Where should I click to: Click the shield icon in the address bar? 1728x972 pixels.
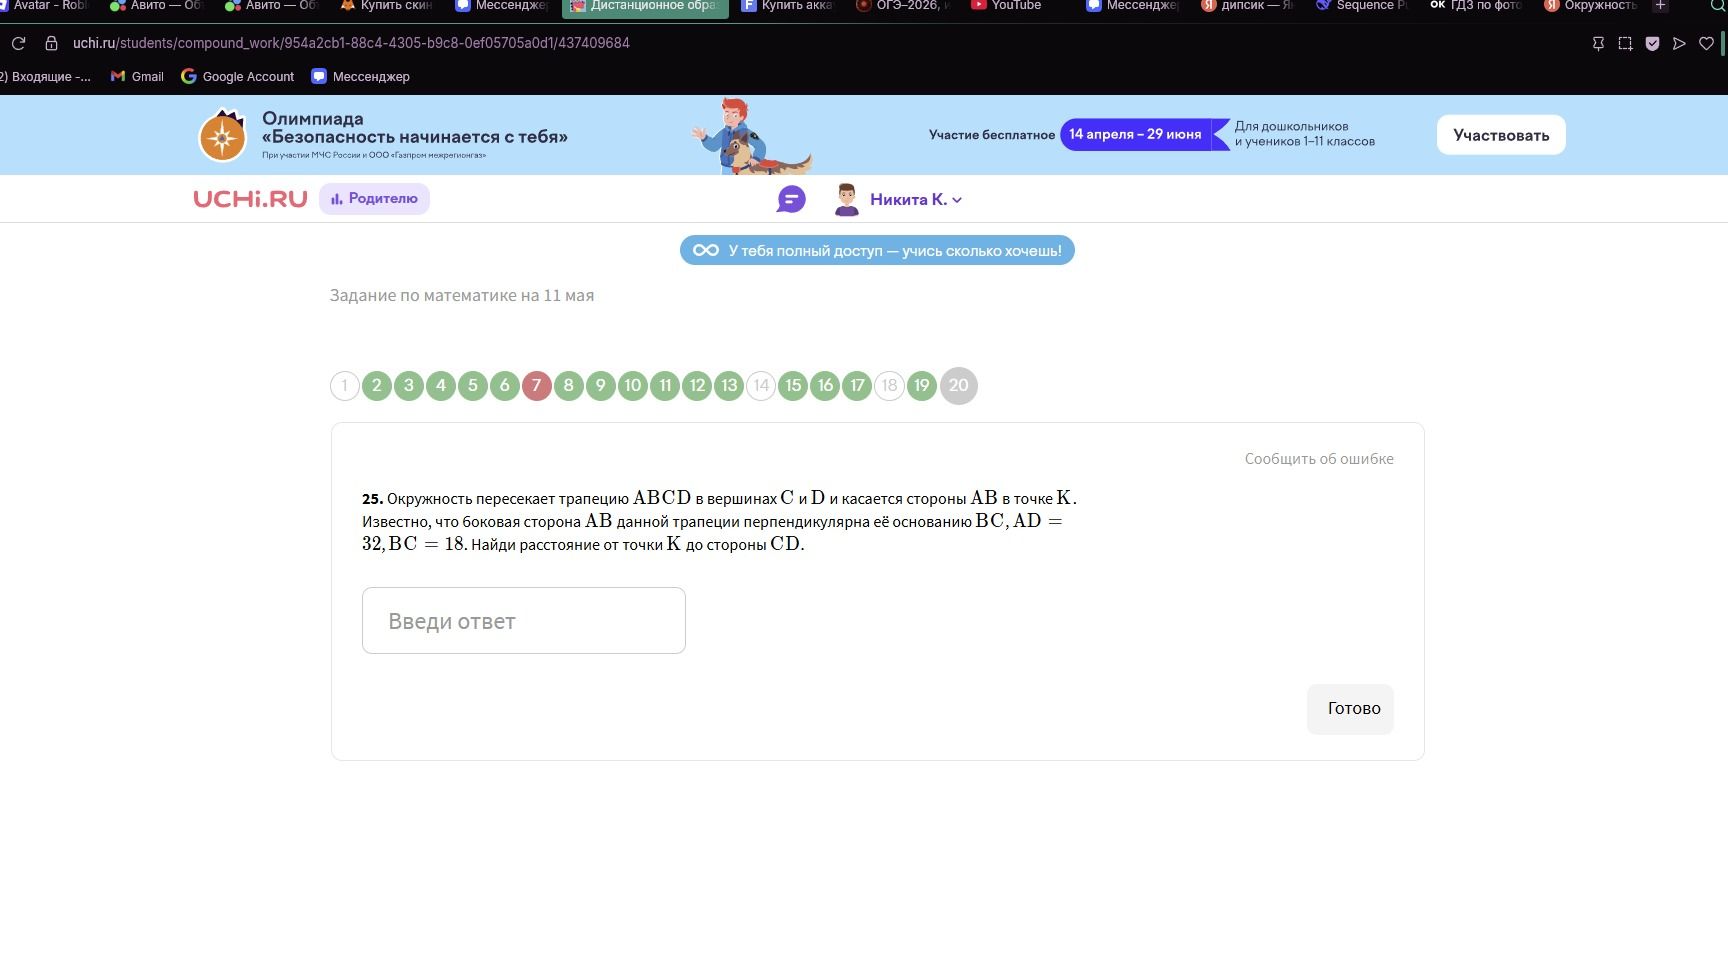tap(1652, 43)
